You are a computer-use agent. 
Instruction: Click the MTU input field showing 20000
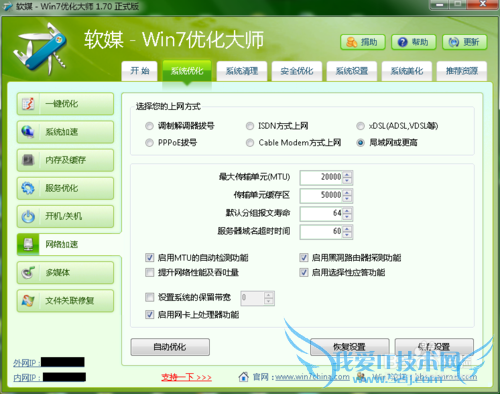[x=321, y=177]
